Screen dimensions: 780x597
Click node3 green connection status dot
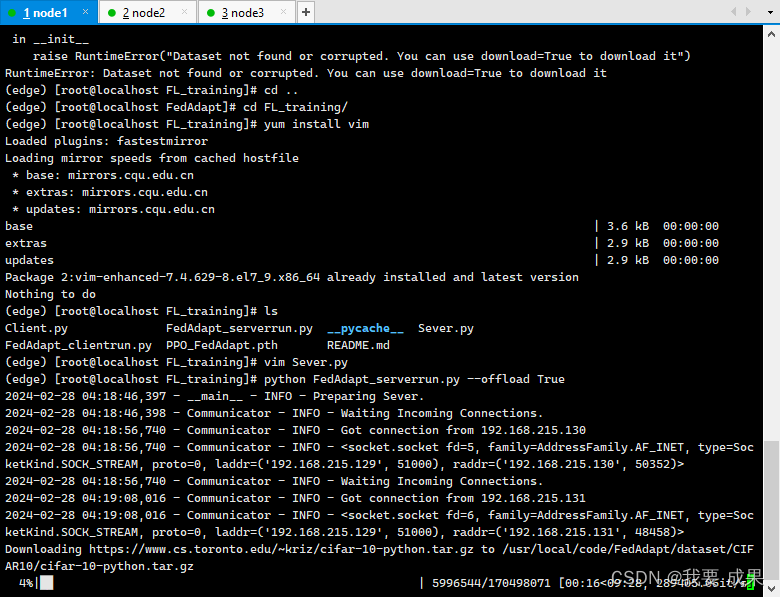tap(211, 13)
